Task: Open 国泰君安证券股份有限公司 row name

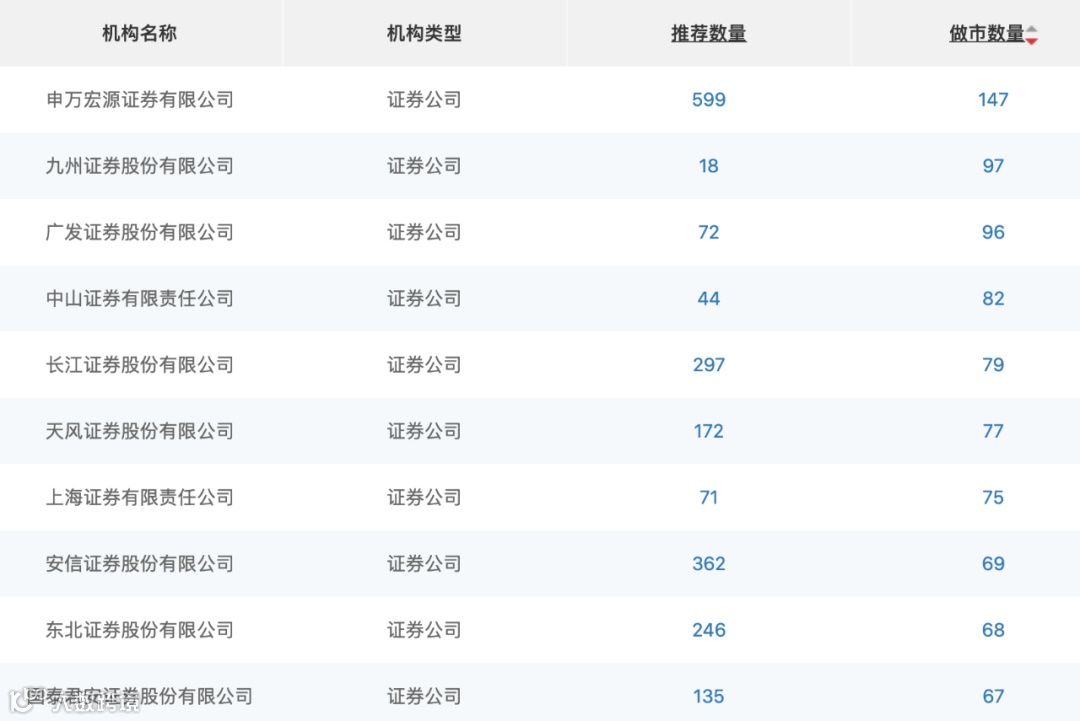Action: (x=140, y=696)
